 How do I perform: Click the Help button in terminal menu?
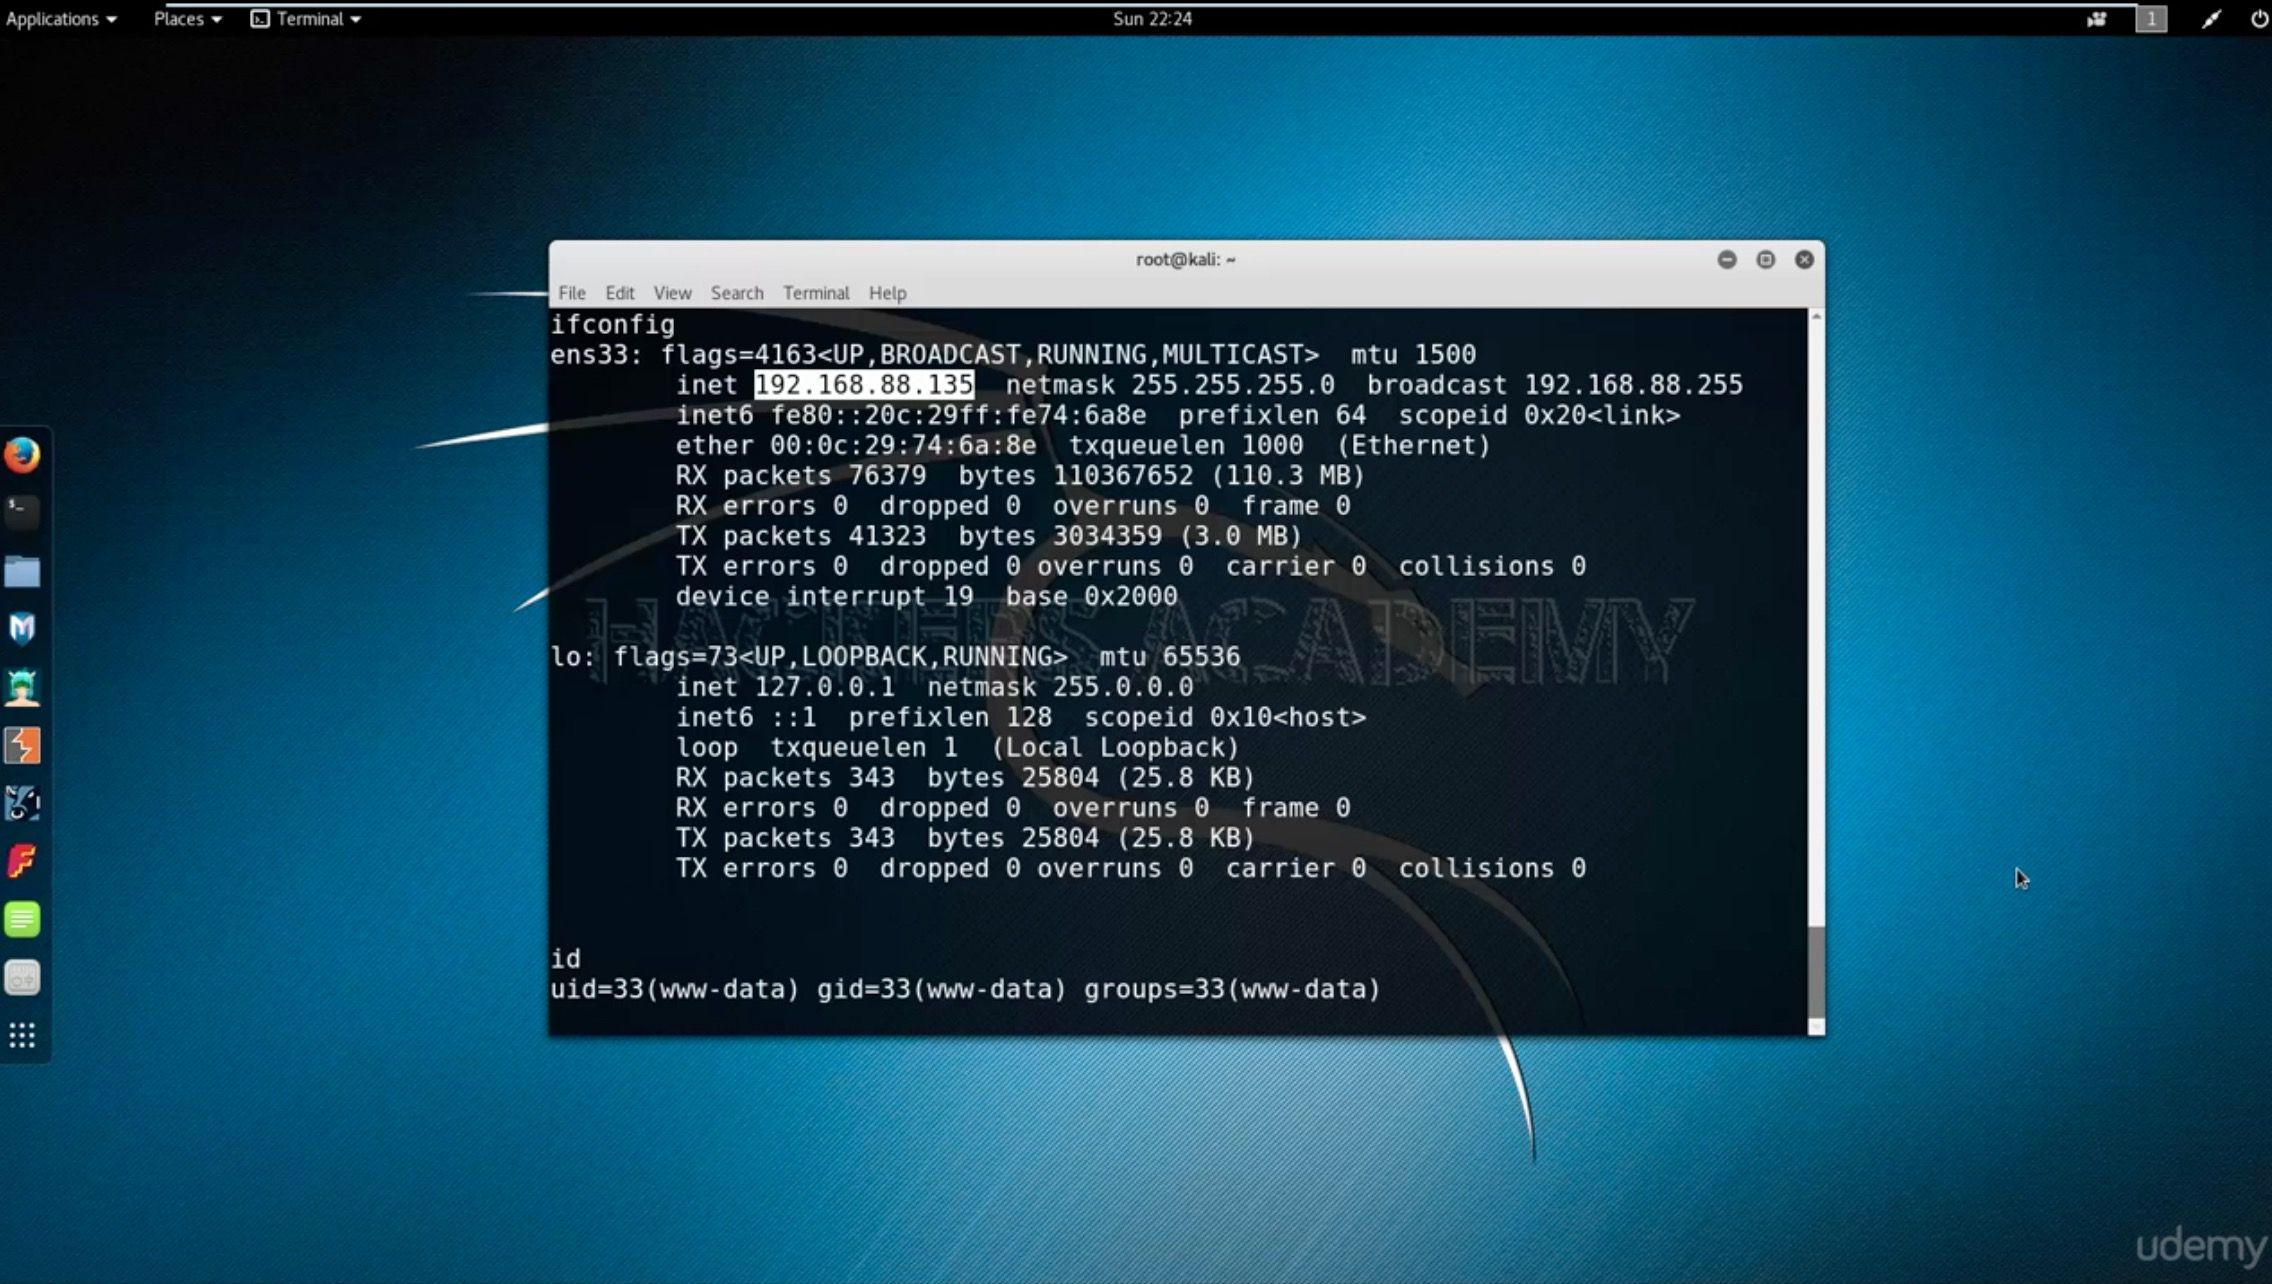(x=886, y=293)
